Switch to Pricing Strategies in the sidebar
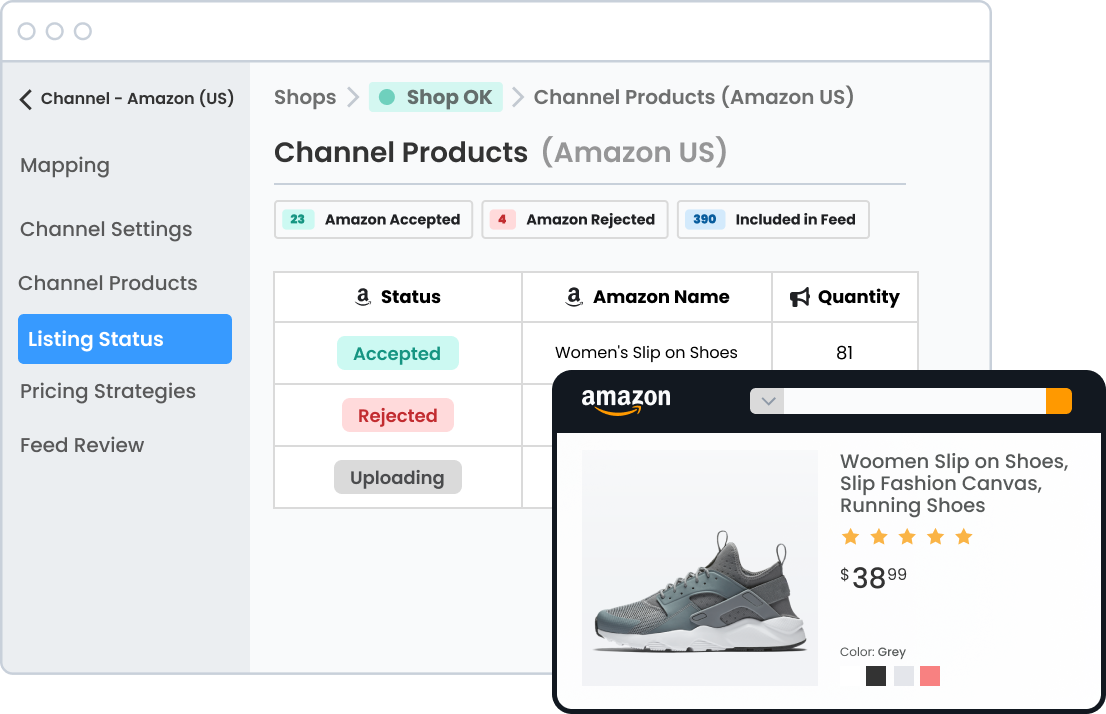Viewport: 1106px width, 714px height. [x=107, y=391]
